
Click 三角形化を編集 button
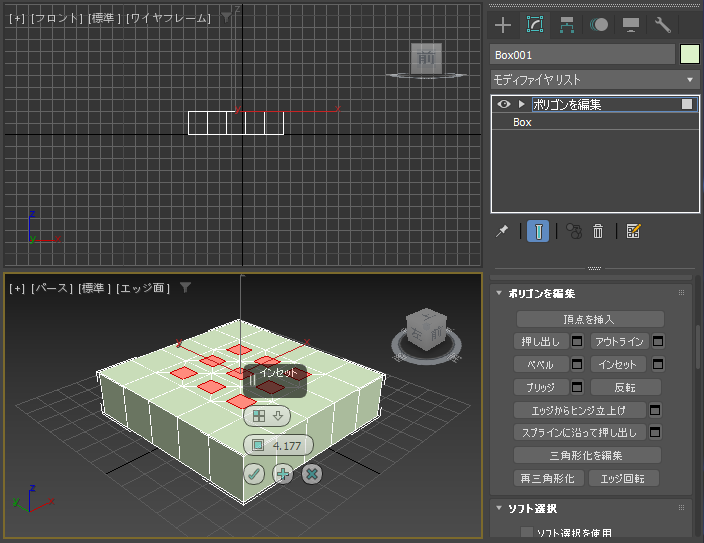coord(587,455)
